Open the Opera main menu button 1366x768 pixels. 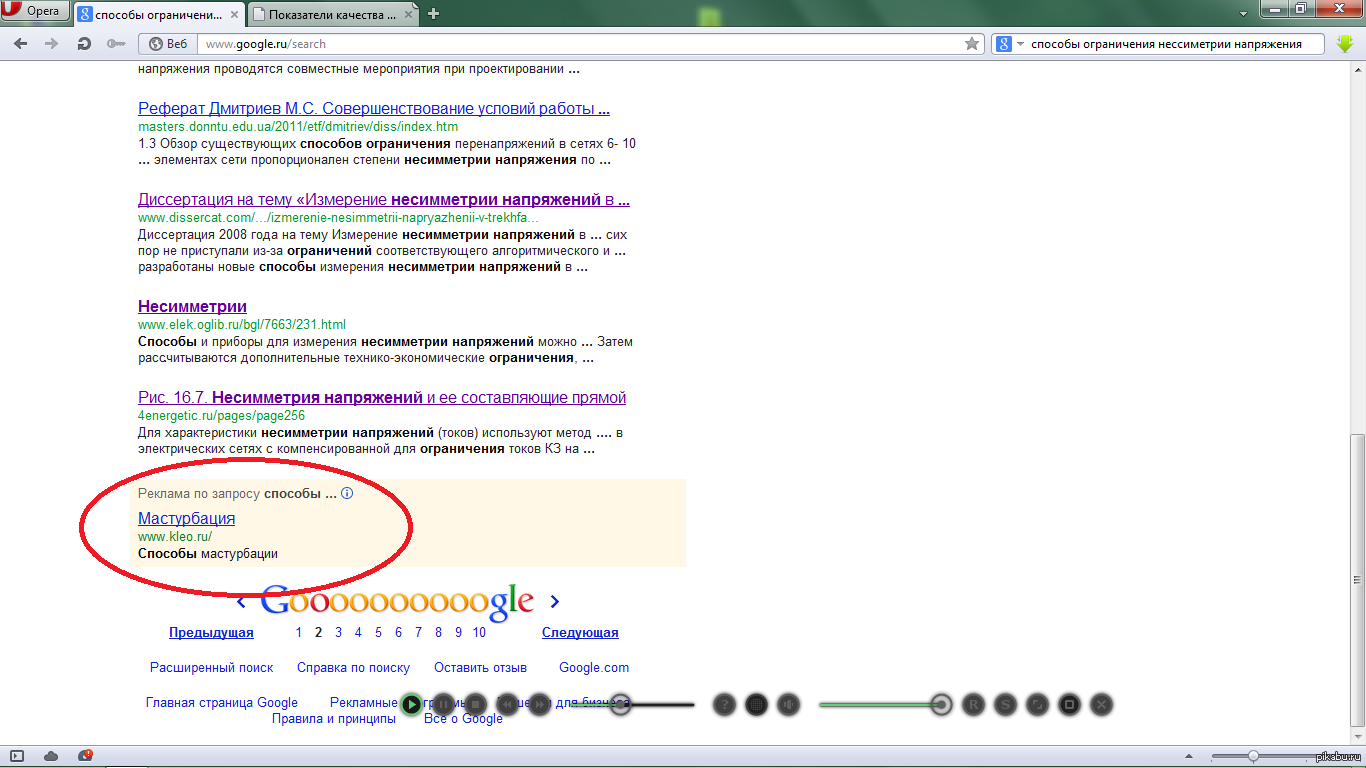tap(36, 12)
